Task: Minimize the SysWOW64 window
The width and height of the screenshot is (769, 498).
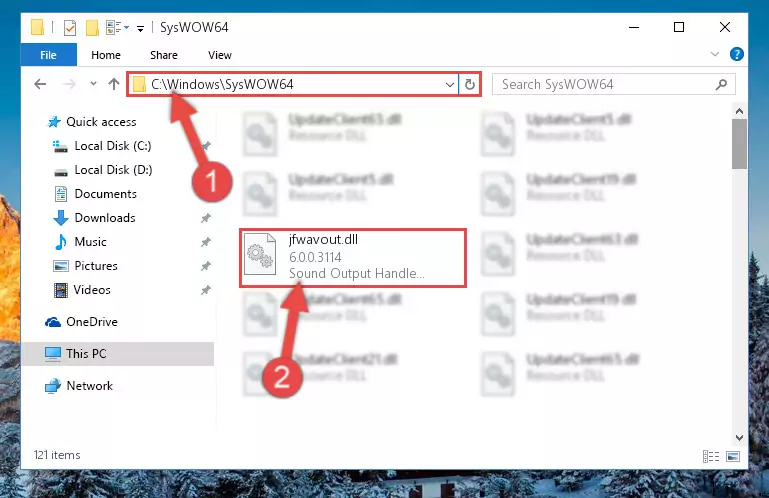Action: pos(634,27)
